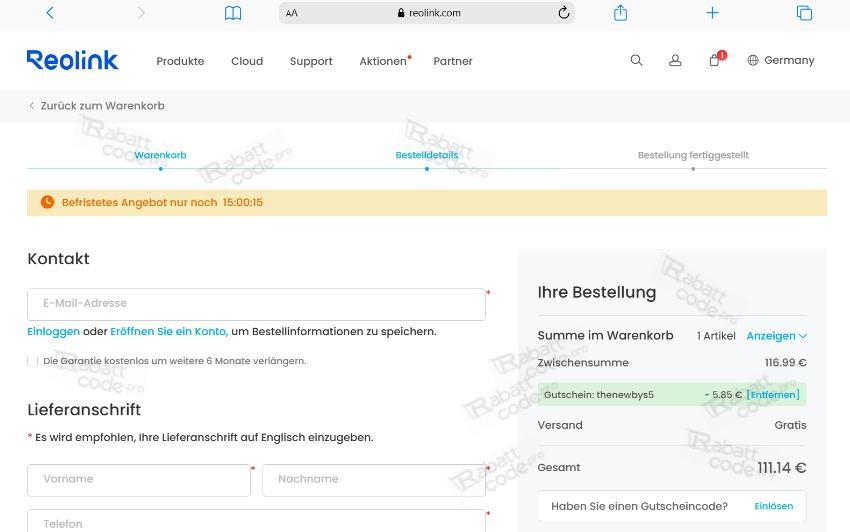Screen dimensions: 850x532
Task: Click the total 111.14 € amount
Action: point(781,467)
